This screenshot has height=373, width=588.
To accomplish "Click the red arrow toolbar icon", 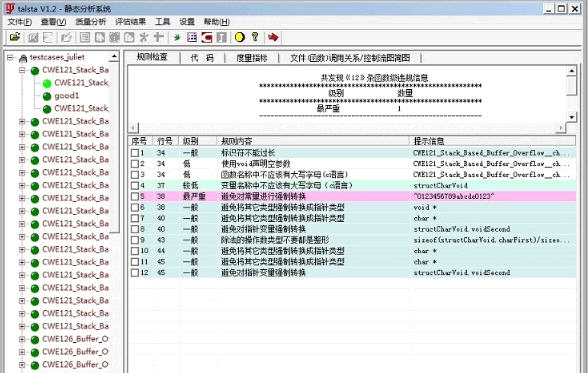I will click(273, 37).
